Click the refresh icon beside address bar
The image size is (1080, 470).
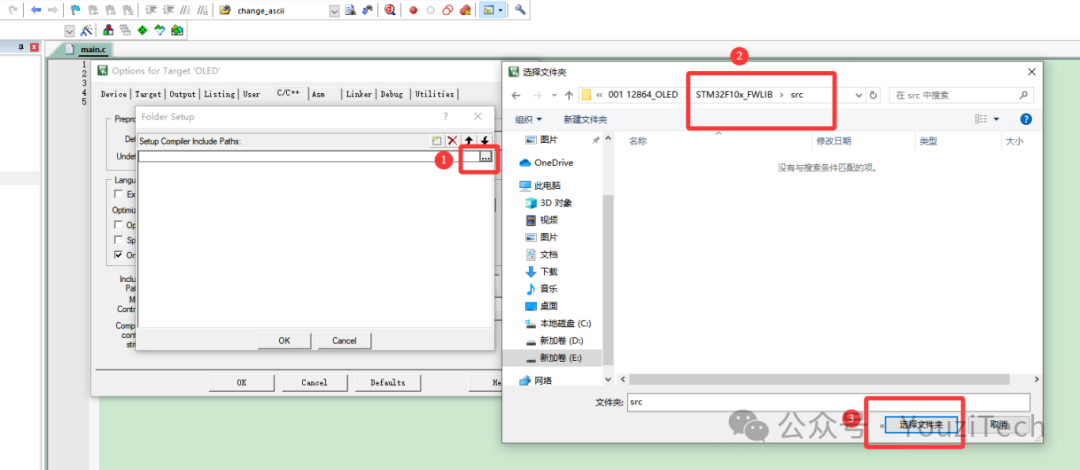(x=873, y=95)
